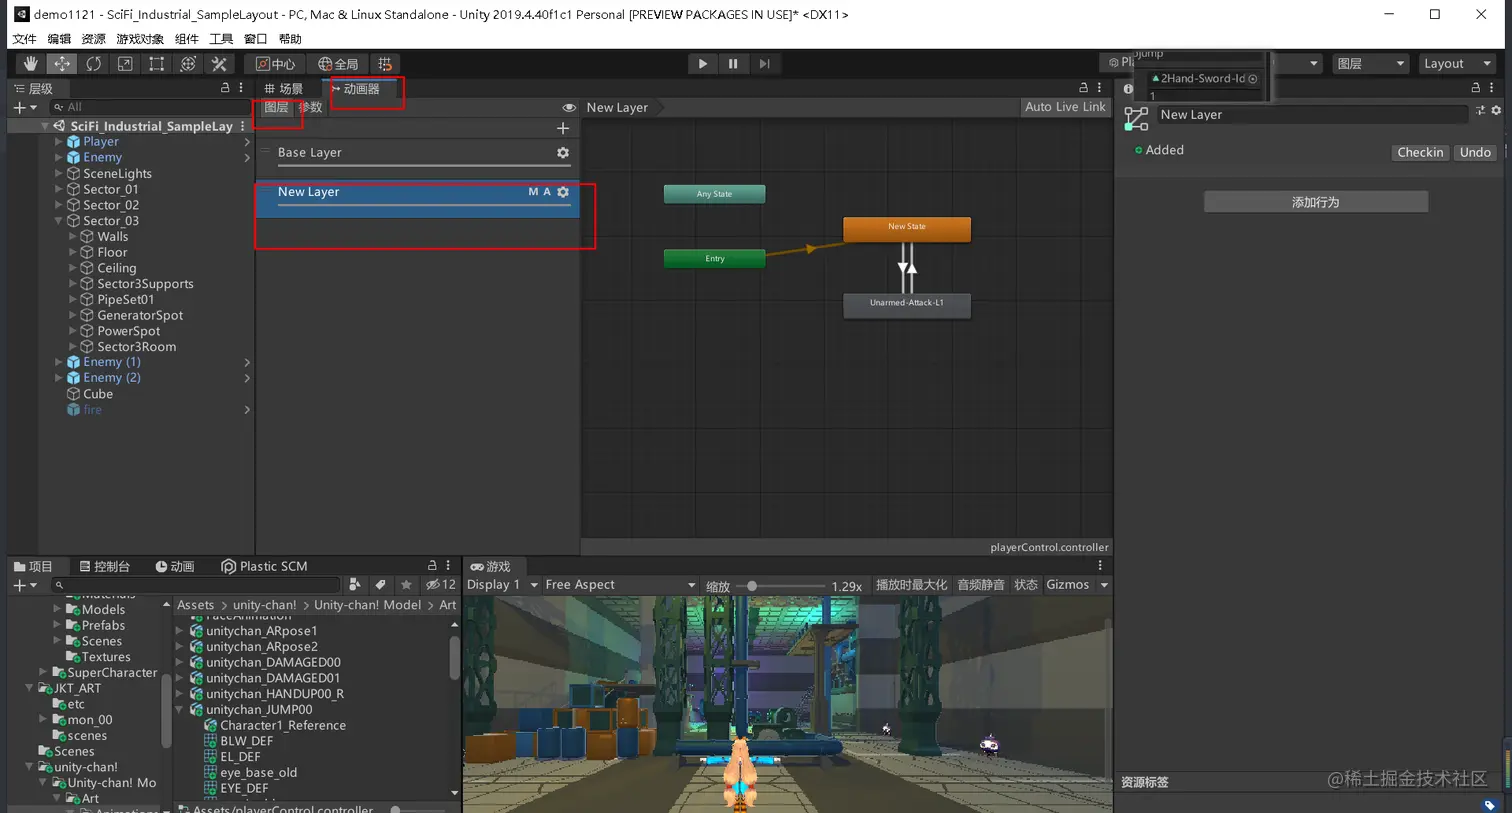This screenshot has width=1512, height=813.
Task: Open the 游戏对象 (GameObject) menu
Action: click(x=140, y=39)
